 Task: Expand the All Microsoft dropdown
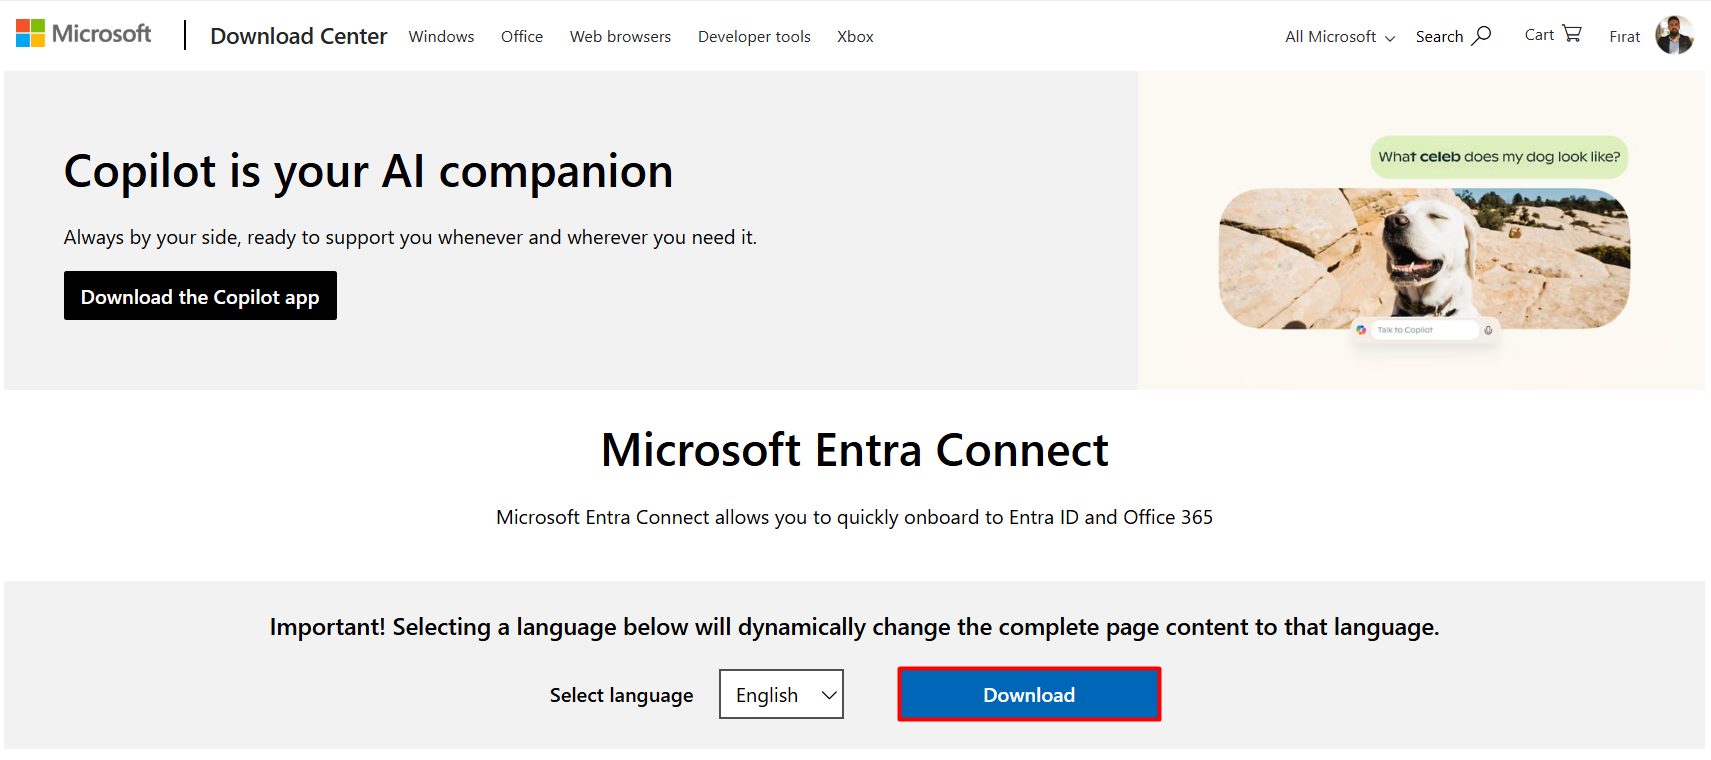point(1340,36)
